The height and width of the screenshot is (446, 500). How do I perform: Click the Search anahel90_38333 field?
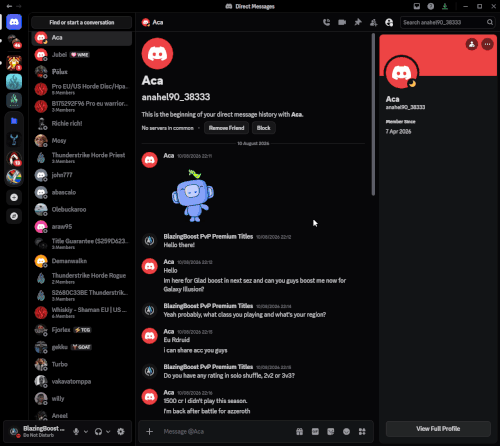447,22
